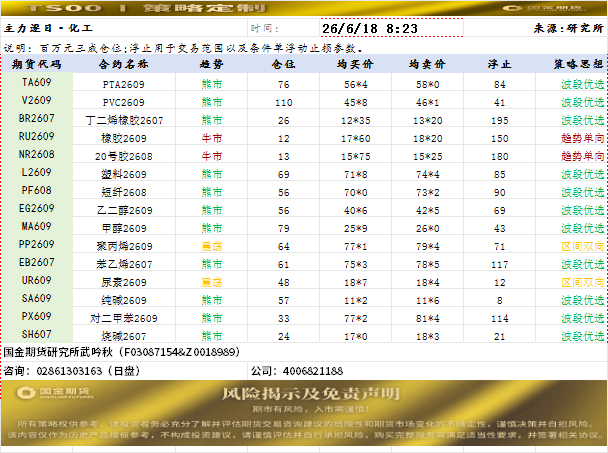Select the 均买价 column header
Image resolution: width=608 pixels, height=453 pixels.
[355, 64]
